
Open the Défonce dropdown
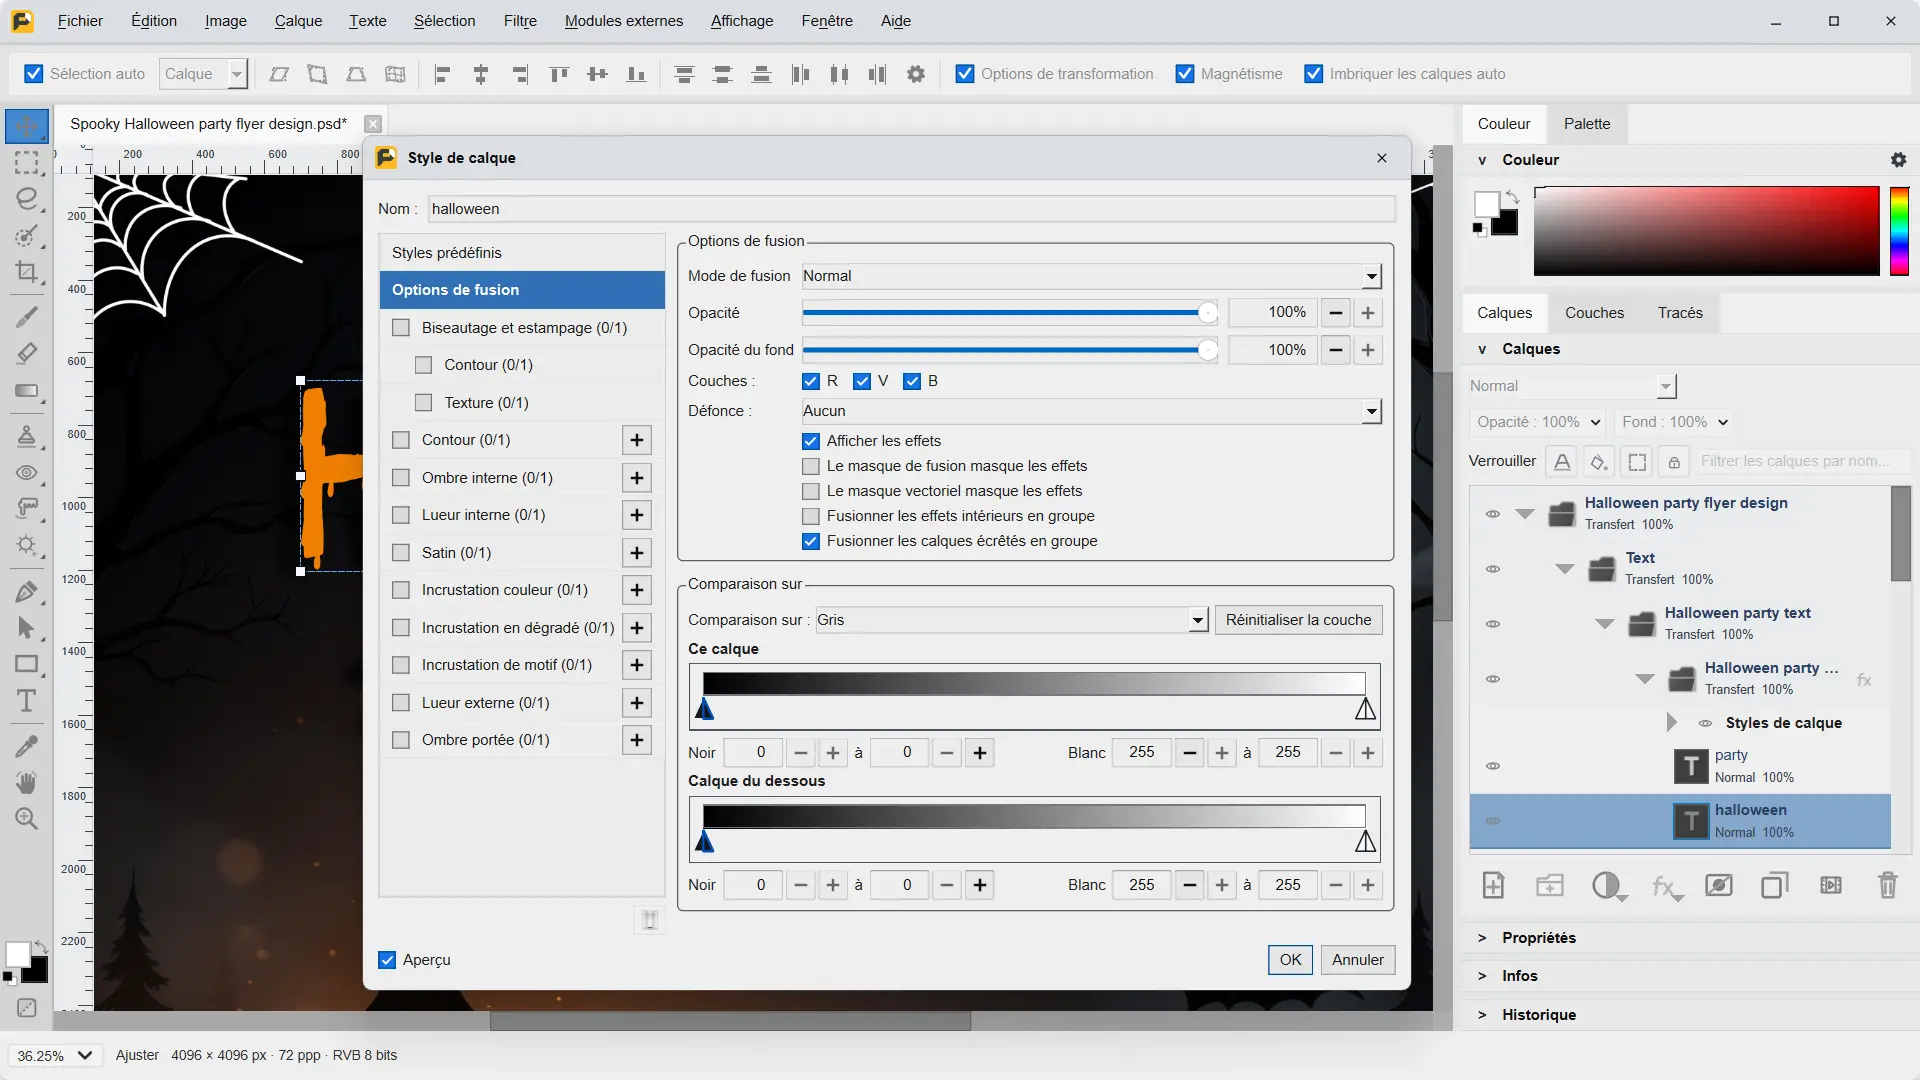pyautogui.click(x=1092, y=411)
